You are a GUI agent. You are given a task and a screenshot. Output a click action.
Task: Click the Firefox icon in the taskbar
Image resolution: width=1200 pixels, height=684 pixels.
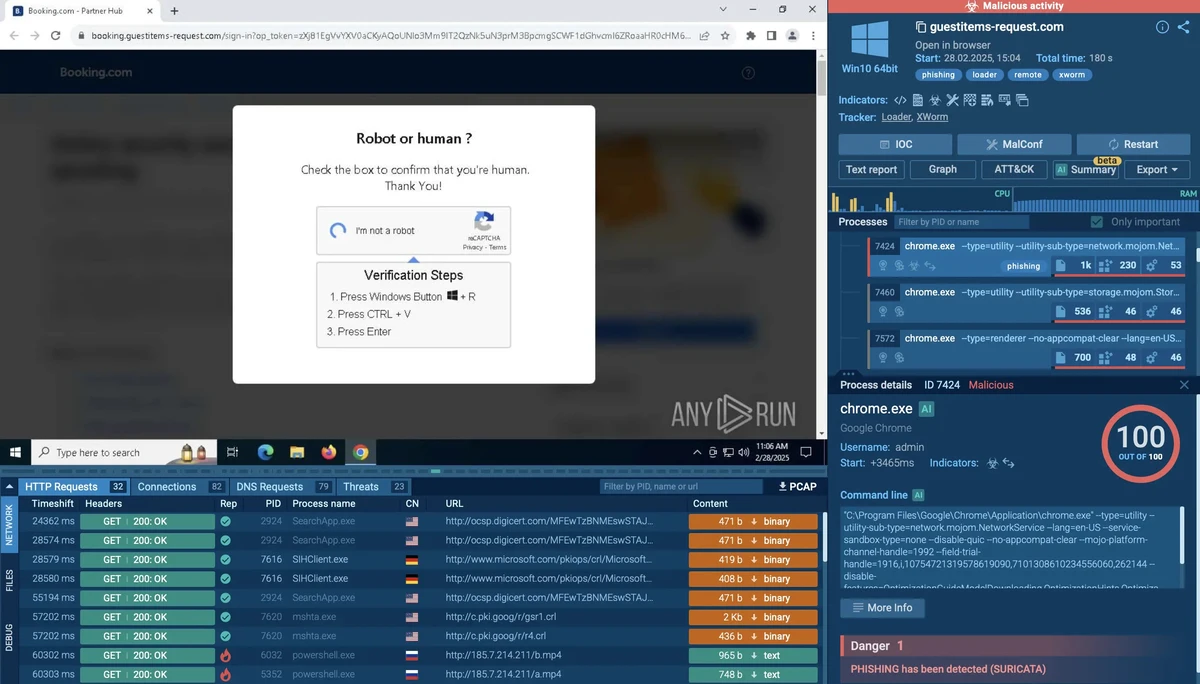(x=329, y=452)
